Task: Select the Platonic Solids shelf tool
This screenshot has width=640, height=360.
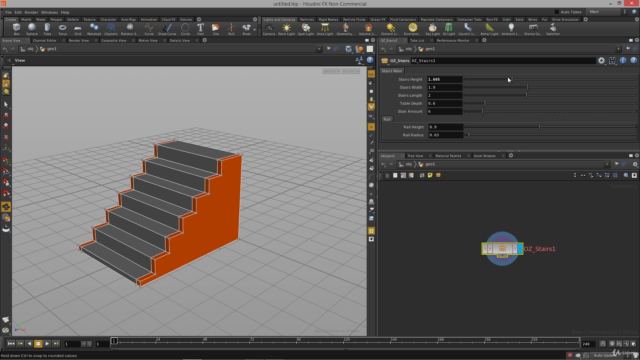Action: 130,29
